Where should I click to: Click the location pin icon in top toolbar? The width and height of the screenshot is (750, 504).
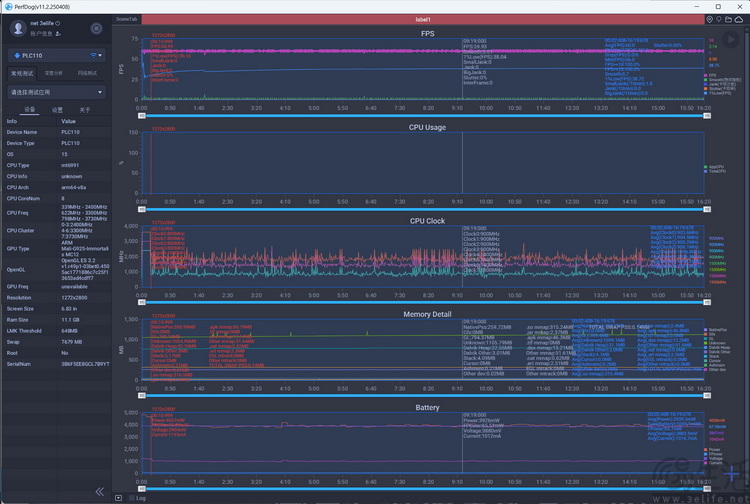(718, 19)
